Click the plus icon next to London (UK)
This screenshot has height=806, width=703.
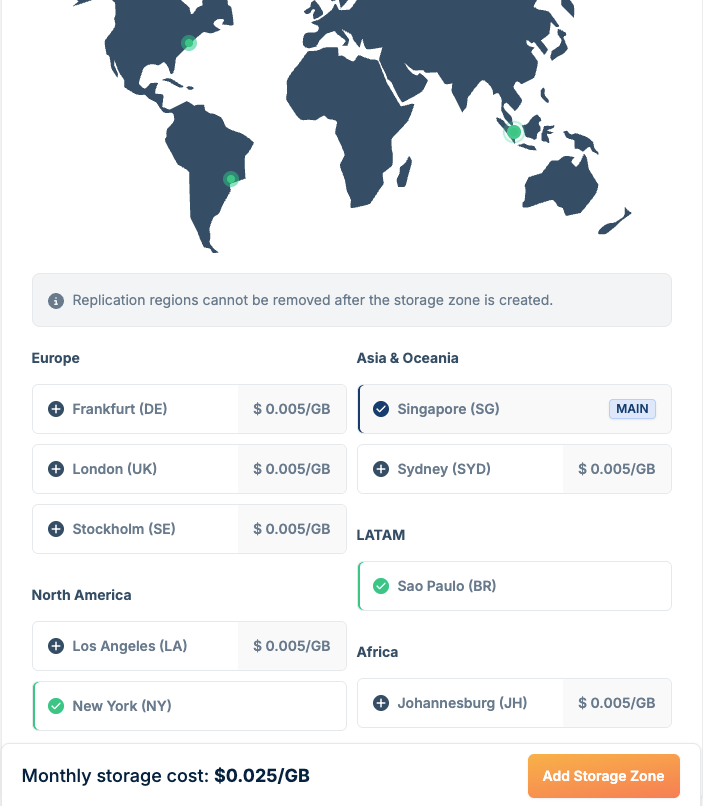(56, 469)
